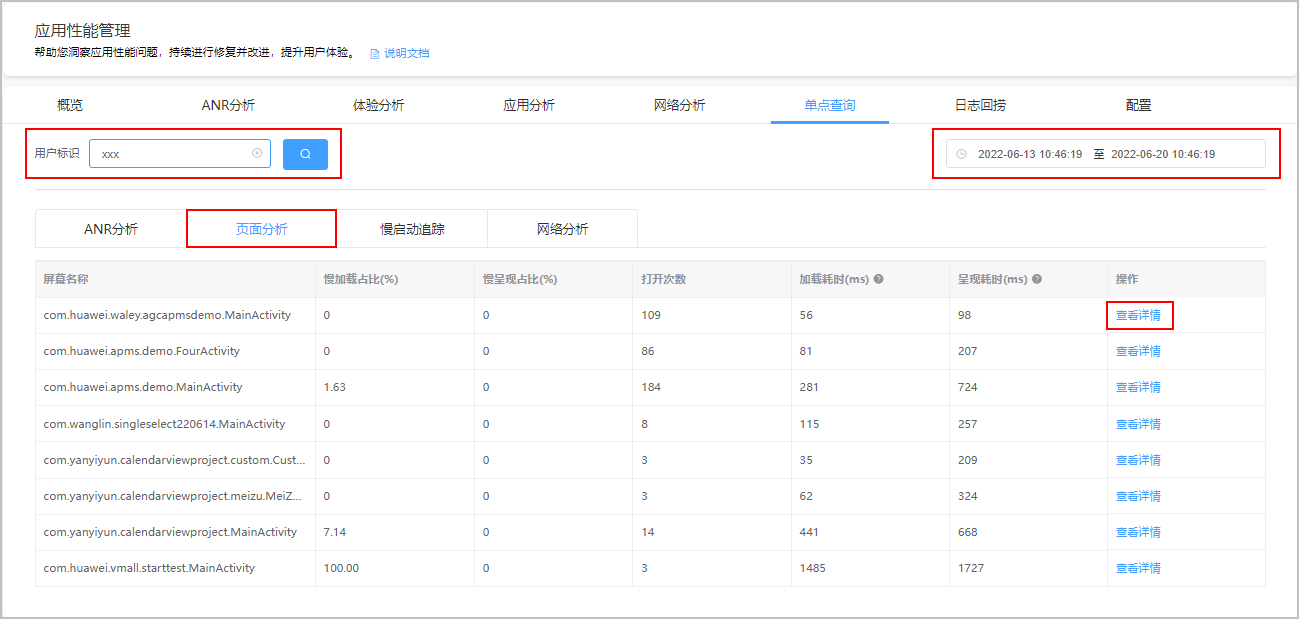
Task: View details for agcapmsdemo.MainActivity
Action: coord(1138,315)
